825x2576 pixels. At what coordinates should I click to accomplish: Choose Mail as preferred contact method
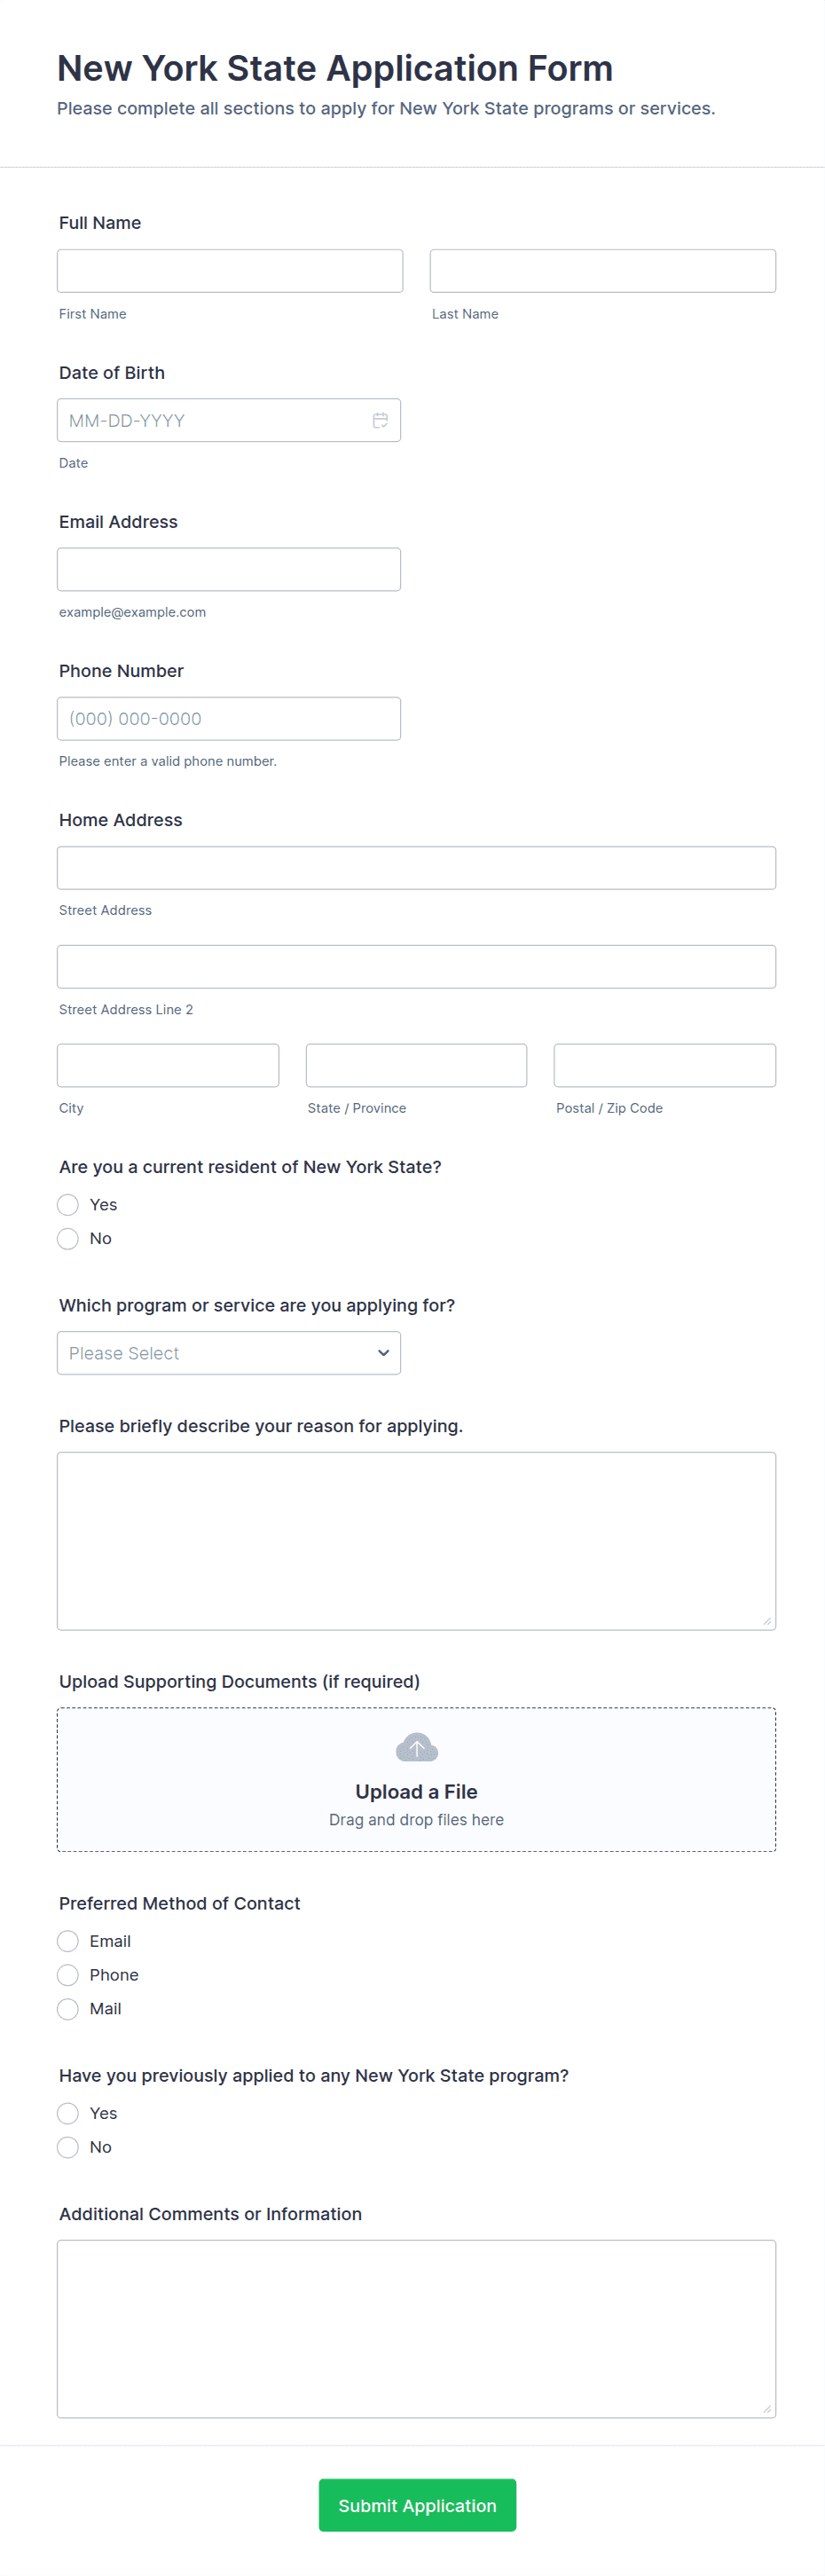tap(67, 2008)
